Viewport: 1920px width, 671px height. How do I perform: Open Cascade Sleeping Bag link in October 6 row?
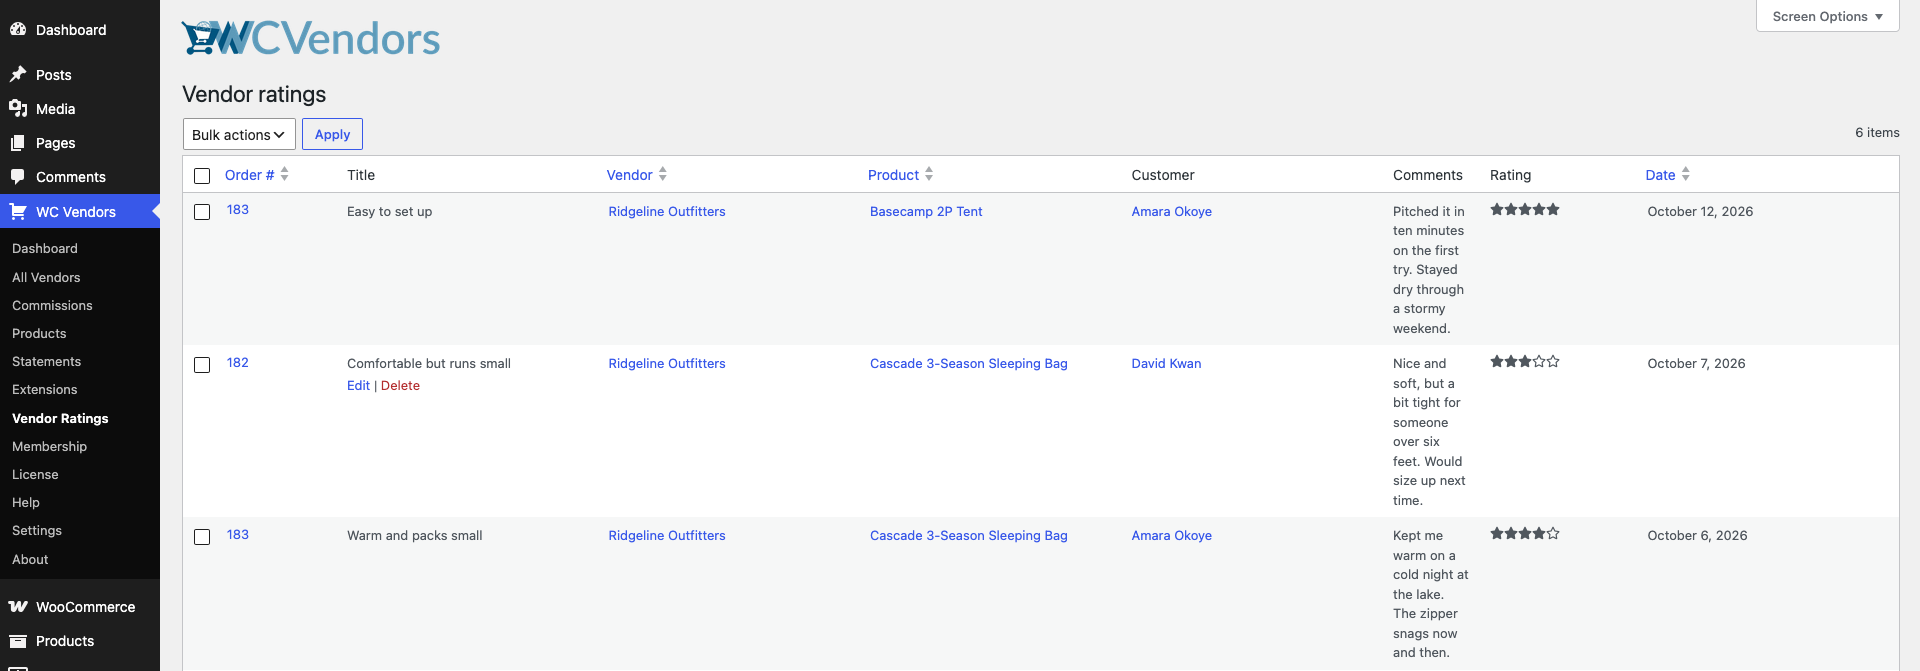pos(969,535)
